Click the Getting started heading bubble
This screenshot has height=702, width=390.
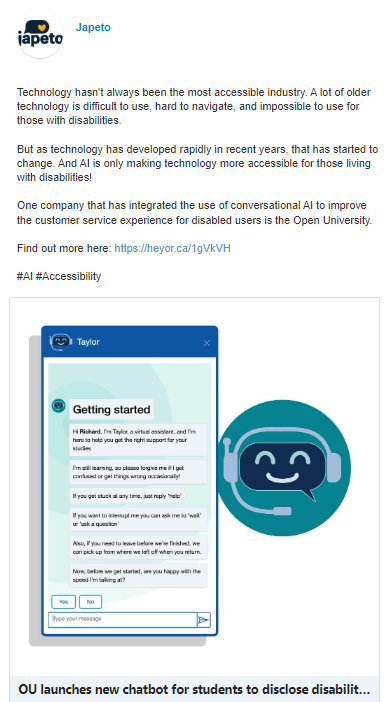pos(111,409)
